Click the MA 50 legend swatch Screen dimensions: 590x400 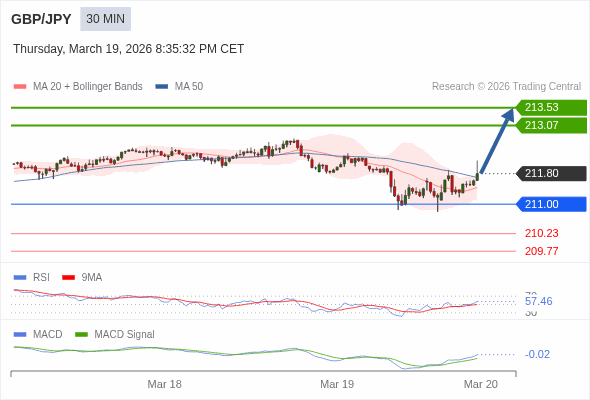[162, 87]
